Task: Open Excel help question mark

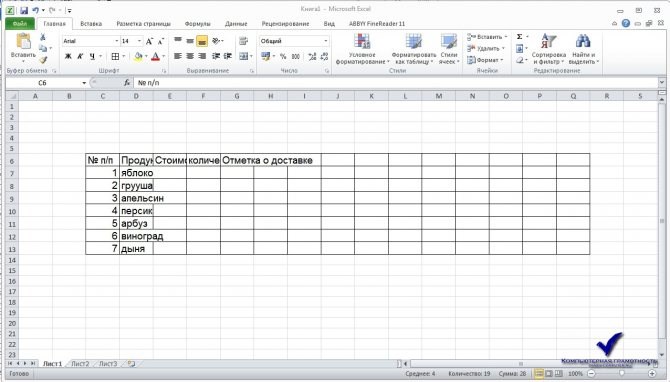Action: [626, 24]
